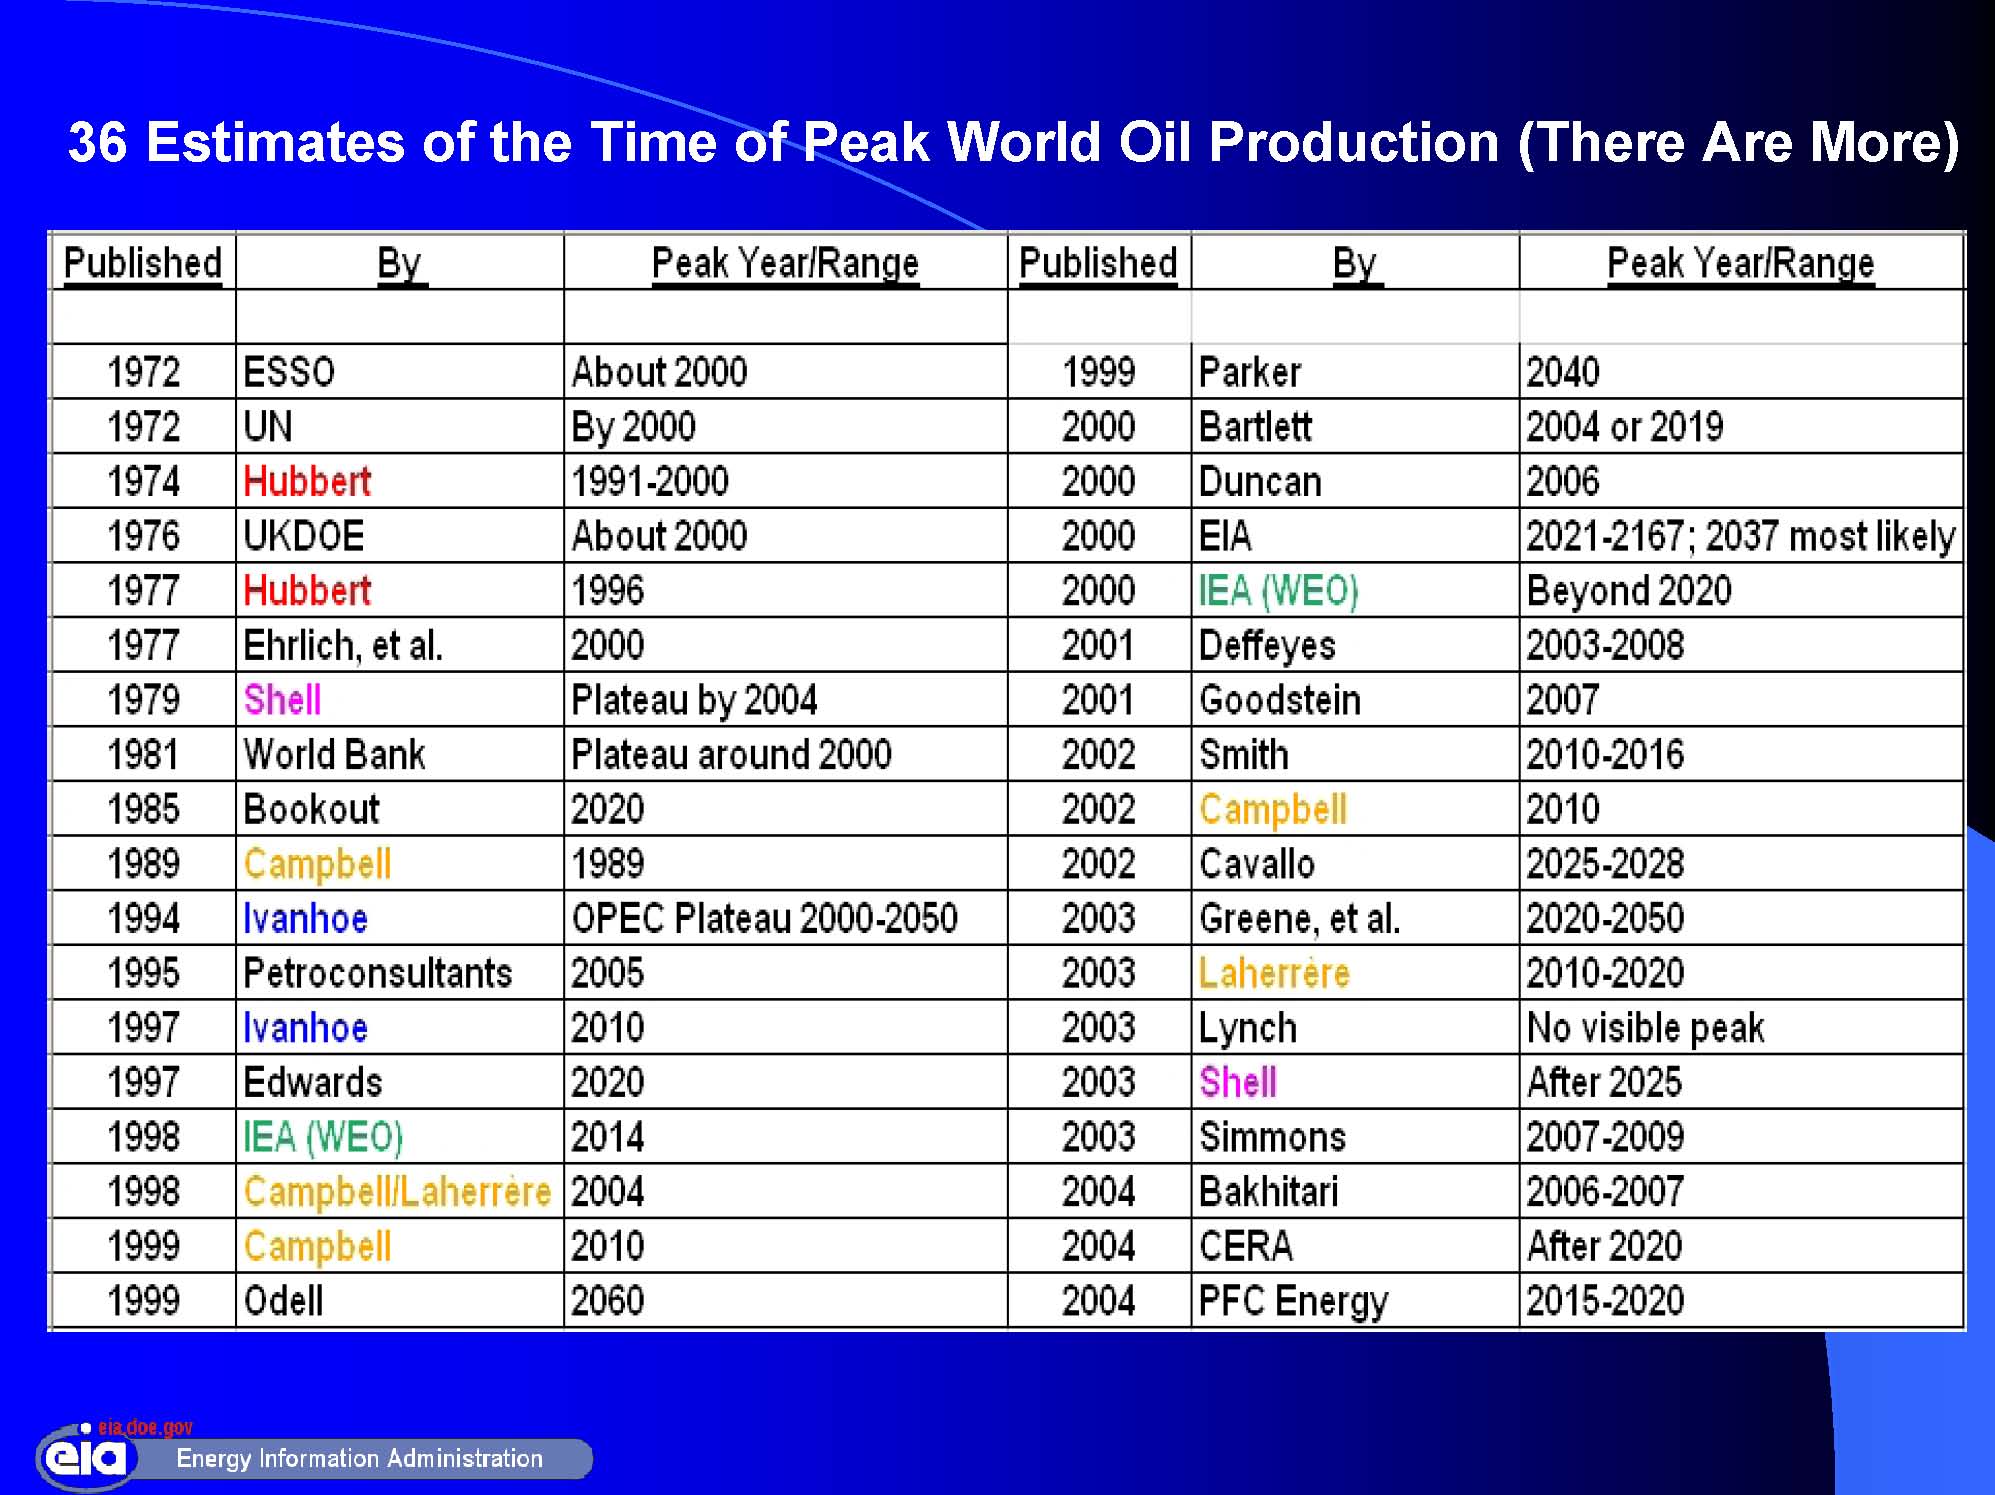Screen dimensions: 1995x1495
Task: Select the EIA 2021-2167 estimate cell
Action: click(x=1740, y=536)
